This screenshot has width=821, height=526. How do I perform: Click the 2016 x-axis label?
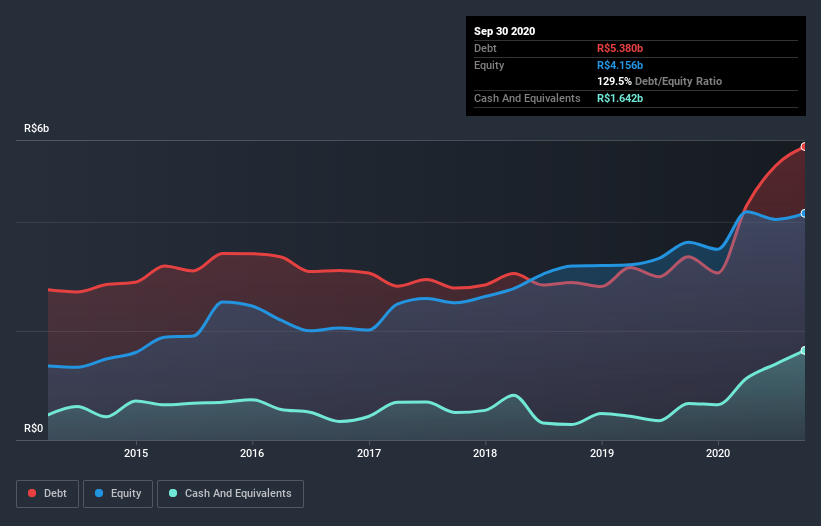pos(252,453)
